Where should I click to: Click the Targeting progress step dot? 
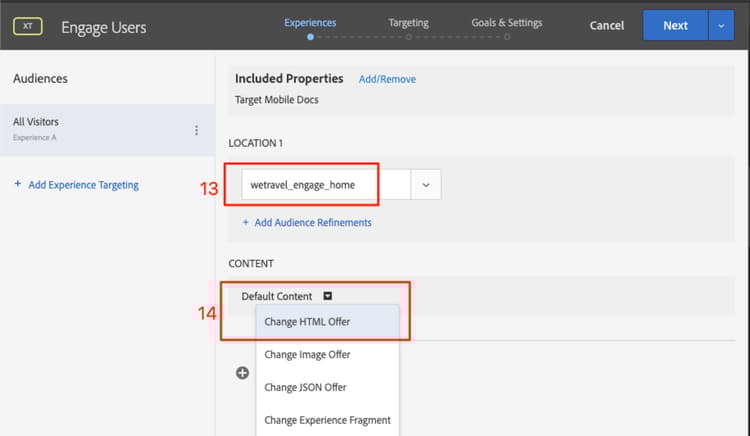pyautogui.click(x=408, y=37)
